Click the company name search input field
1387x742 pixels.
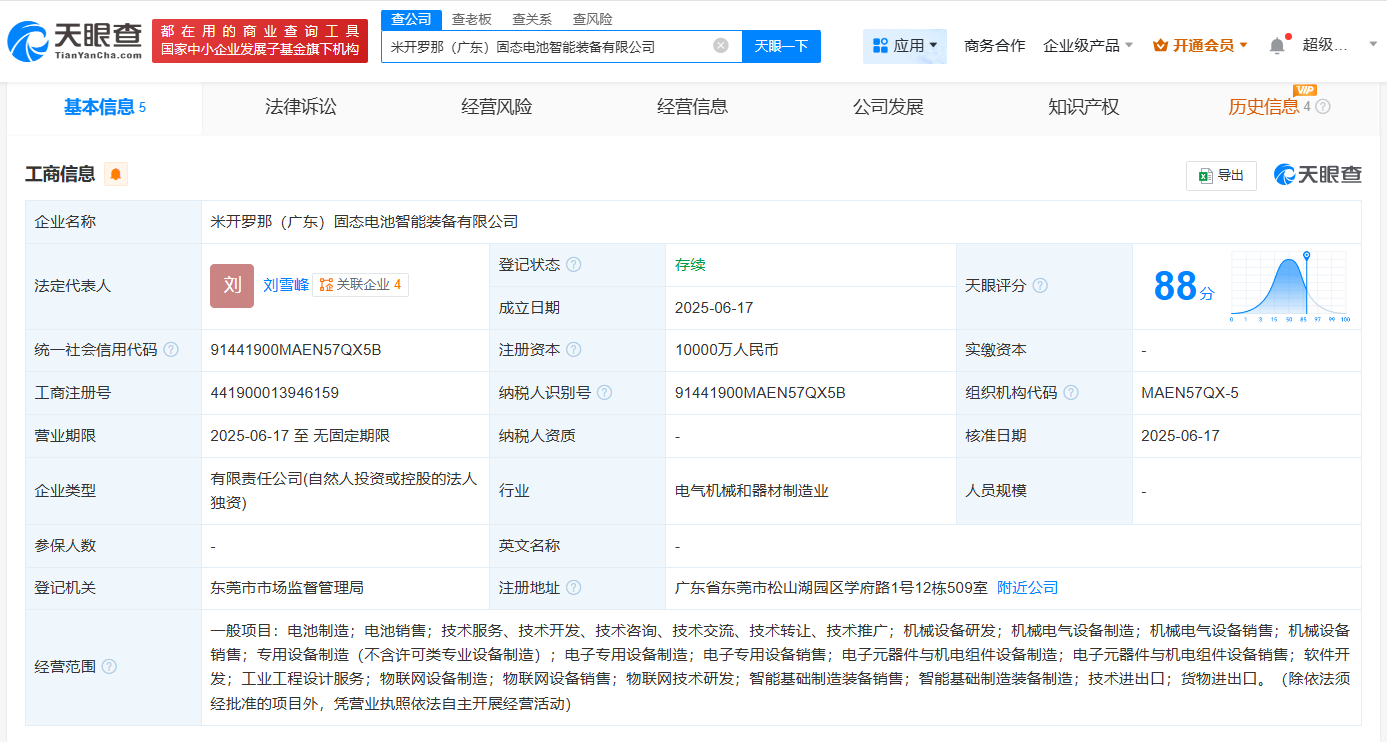pos(545,46)
